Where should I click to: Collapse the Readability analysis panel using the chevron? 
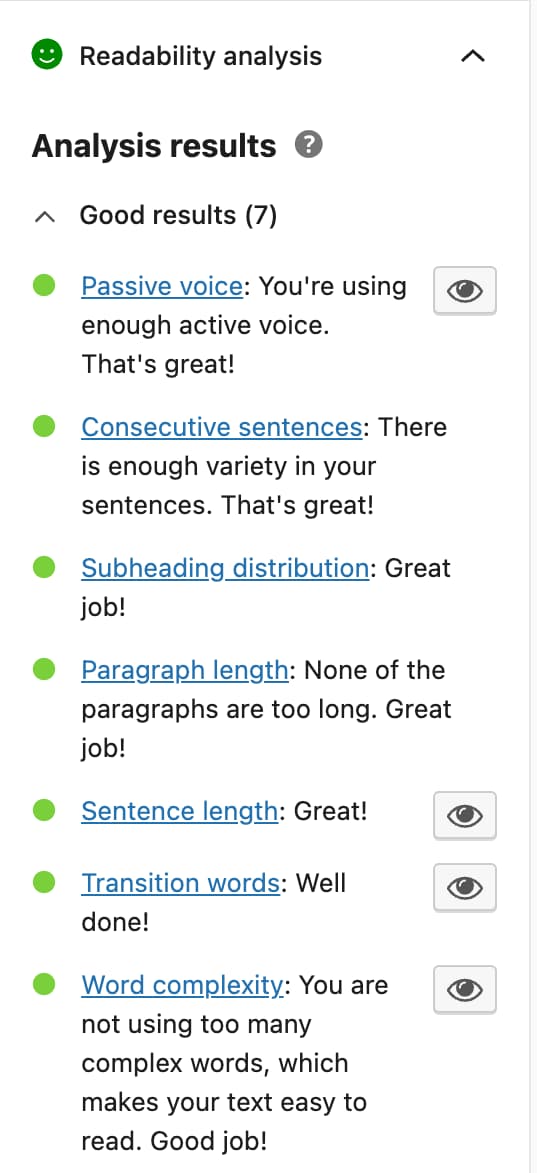click(473, 56)
